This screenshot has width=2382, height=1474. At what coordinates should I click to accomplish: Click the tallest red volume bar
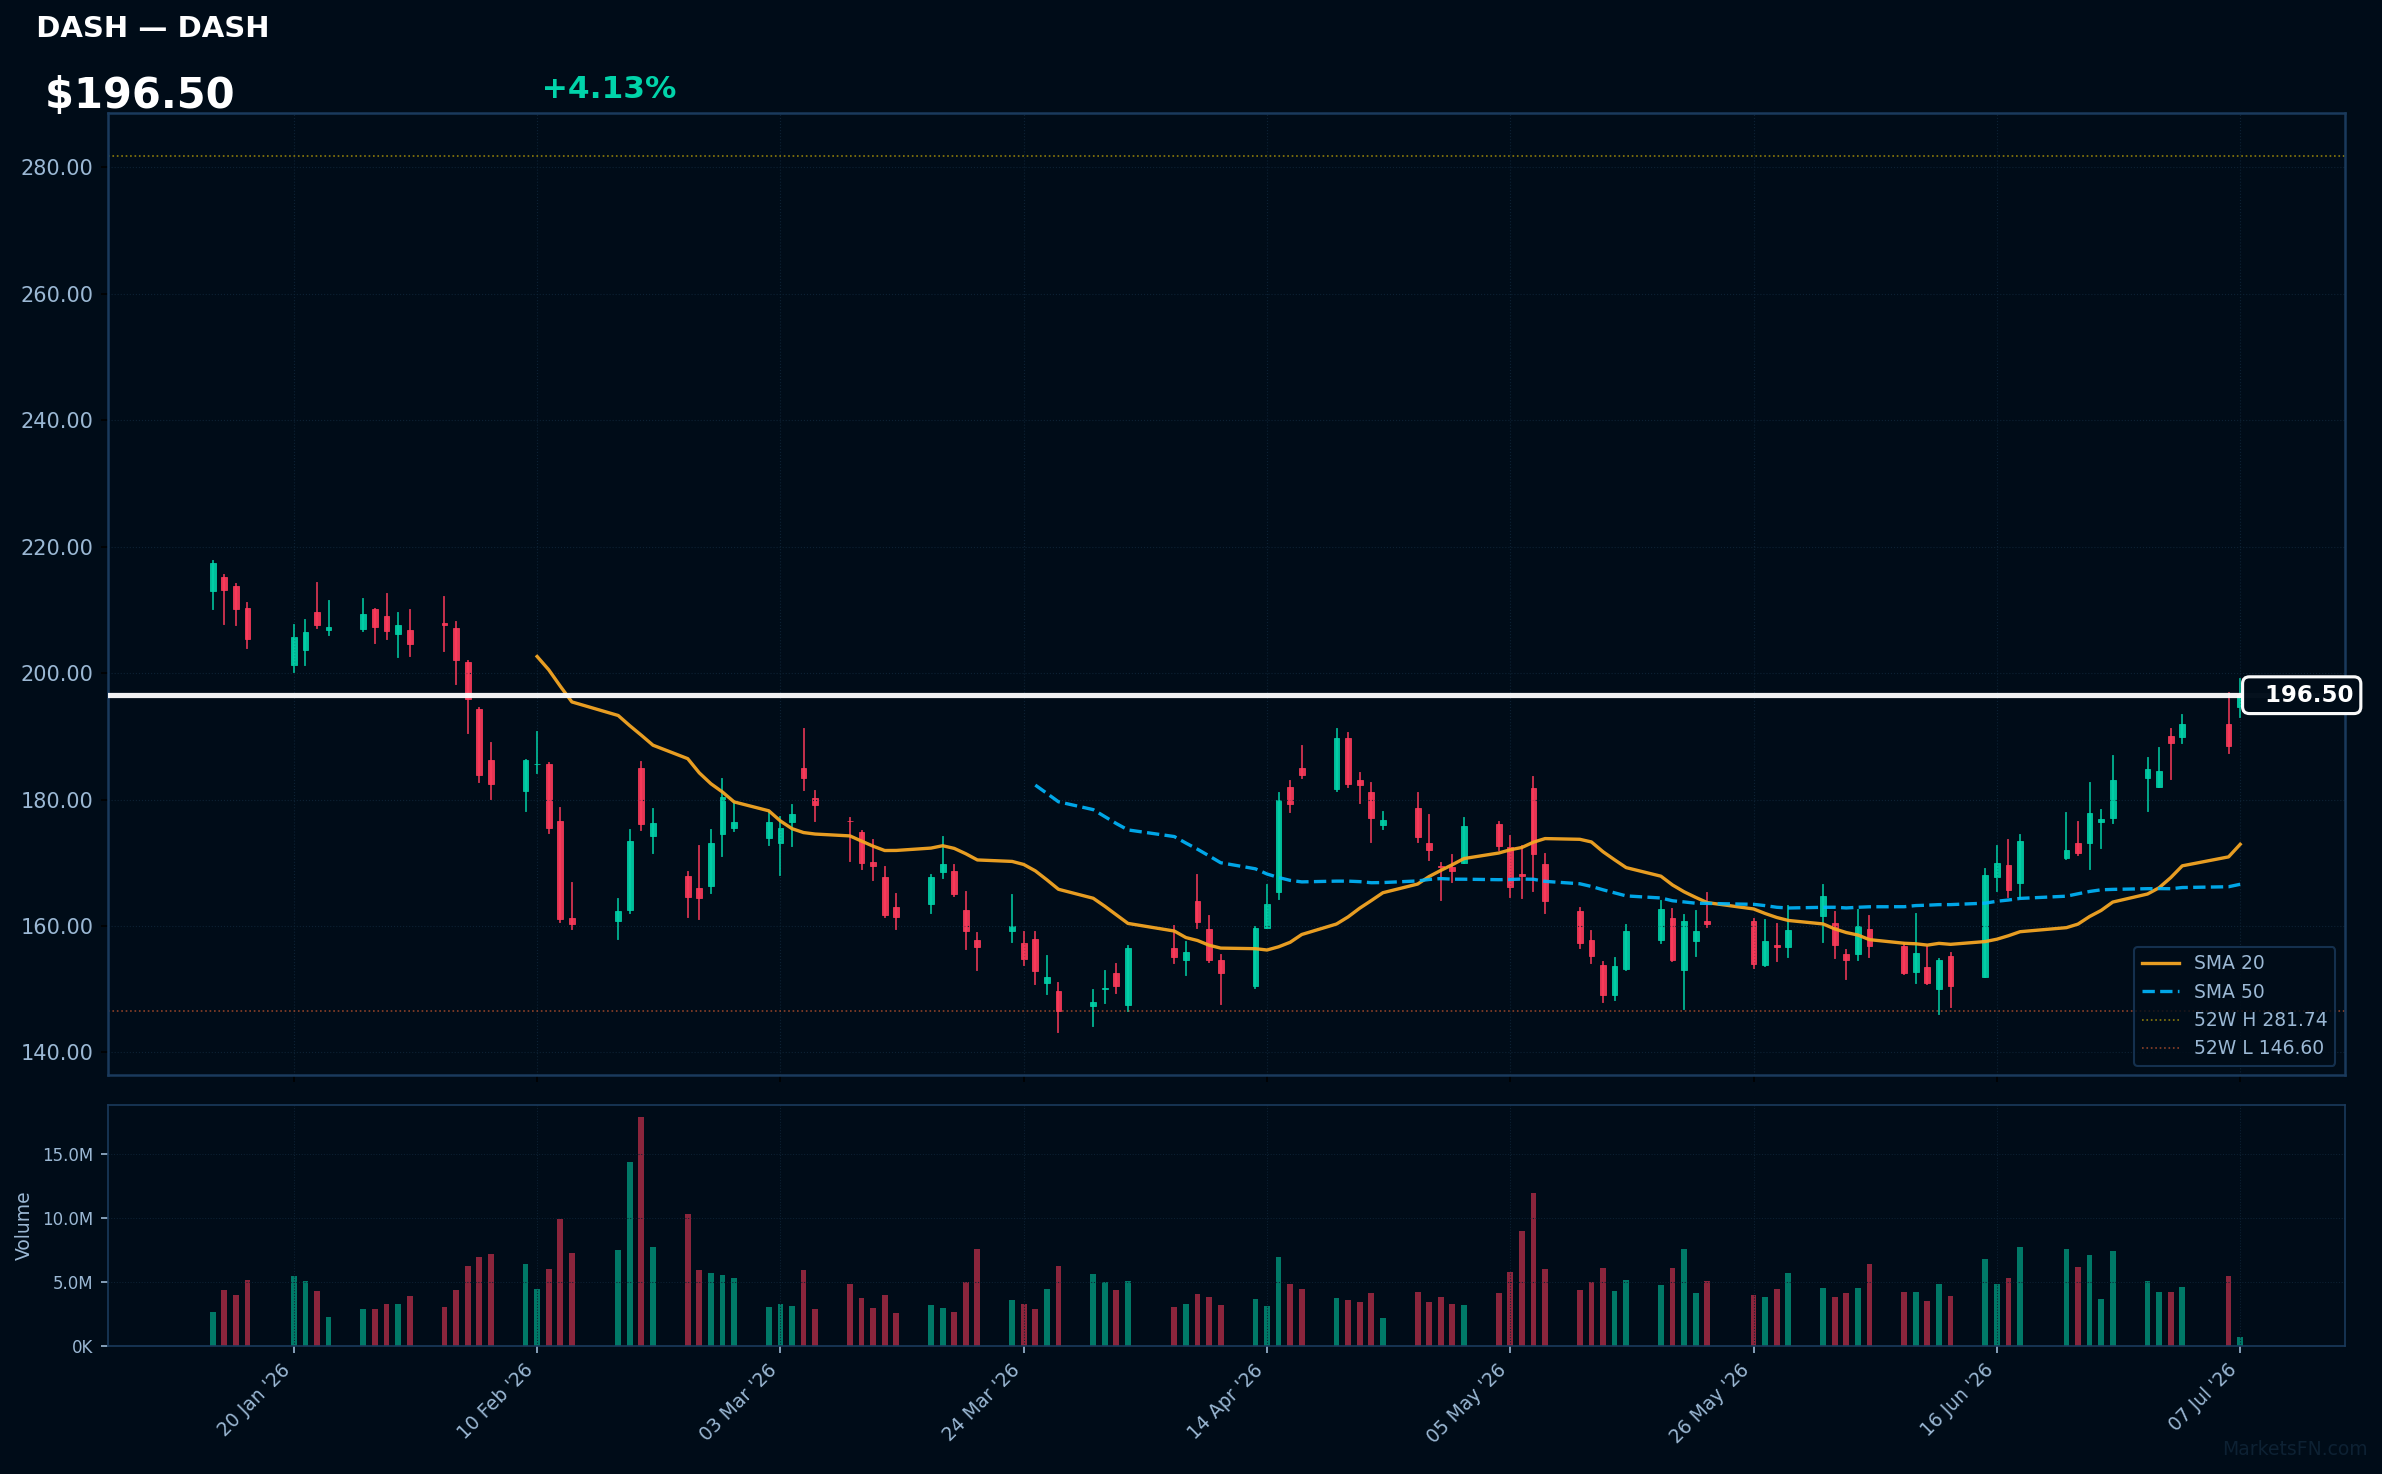point(641,1231)
